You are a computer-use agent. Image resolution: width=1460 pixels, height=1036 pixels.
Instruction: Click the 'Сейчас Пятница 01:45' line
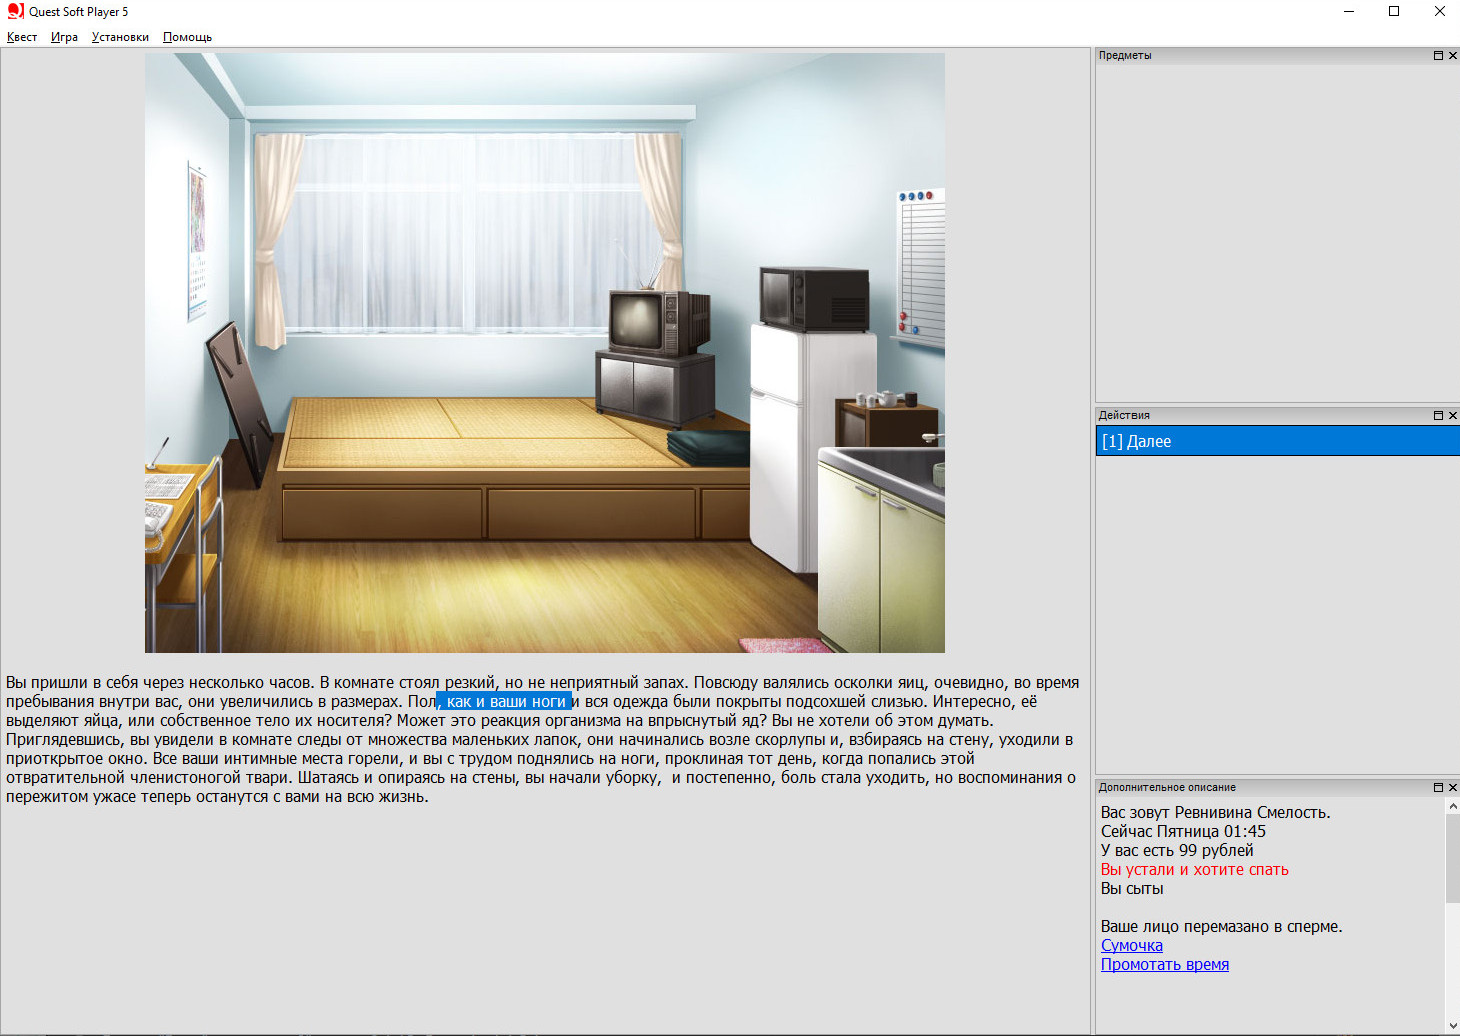1183,831
